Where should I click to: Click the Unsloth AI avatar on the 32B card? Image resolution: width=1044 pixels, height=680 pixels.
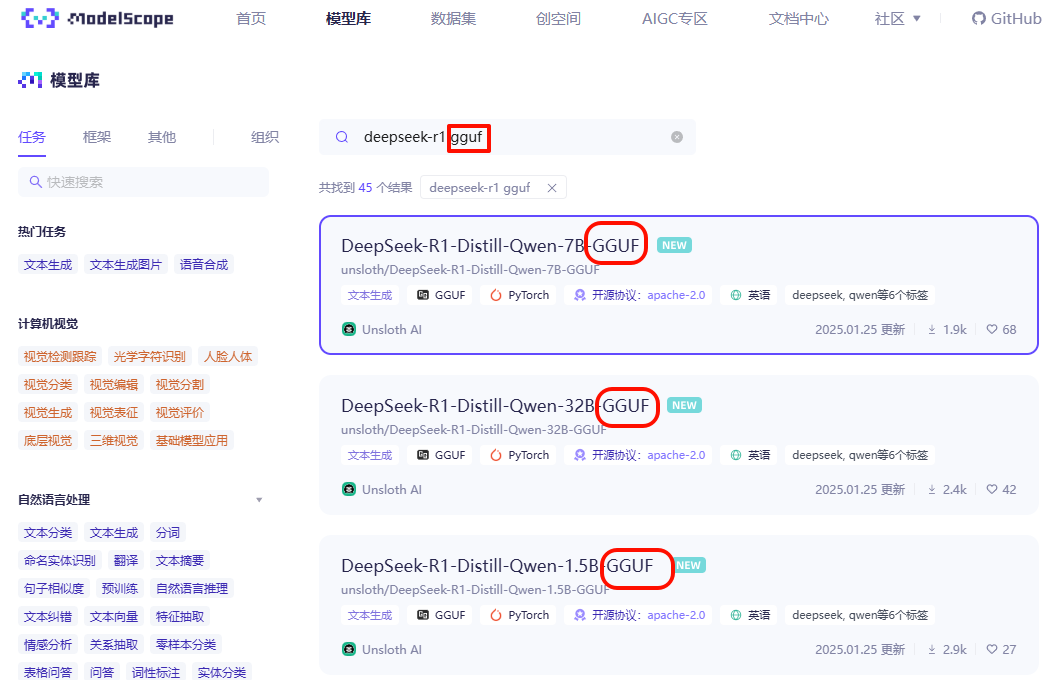click(349, 489)
